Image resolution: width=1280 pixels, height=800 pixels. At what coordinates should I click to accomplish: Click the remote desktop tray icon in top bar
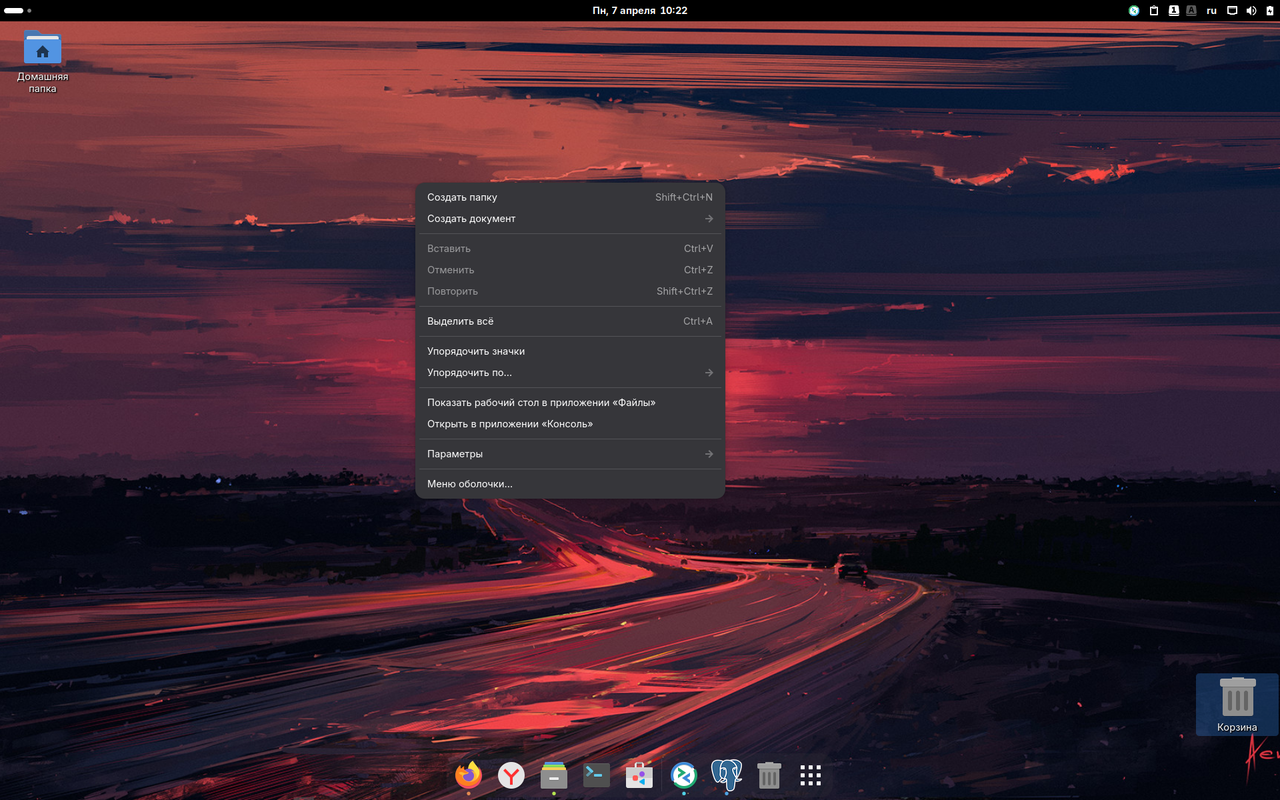[1134, 11]
